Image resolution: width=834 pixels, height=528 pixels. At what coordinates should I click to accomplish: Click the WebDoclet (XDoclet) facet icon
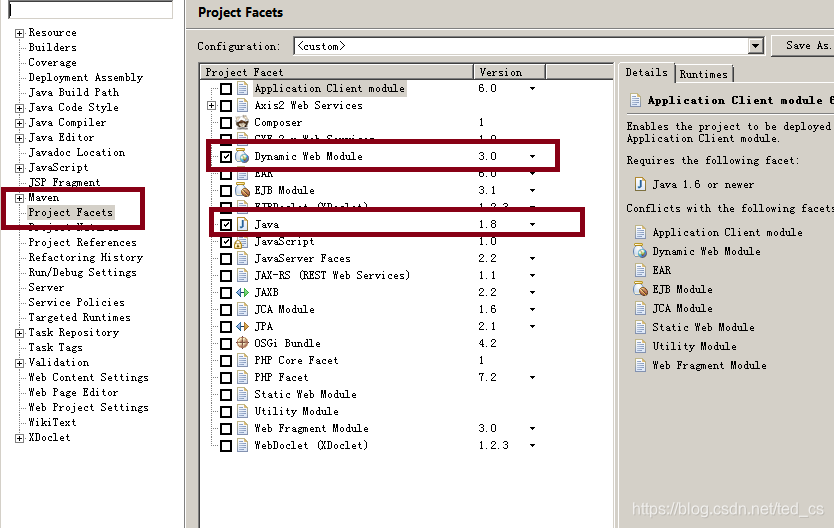[x=243, y=446]
